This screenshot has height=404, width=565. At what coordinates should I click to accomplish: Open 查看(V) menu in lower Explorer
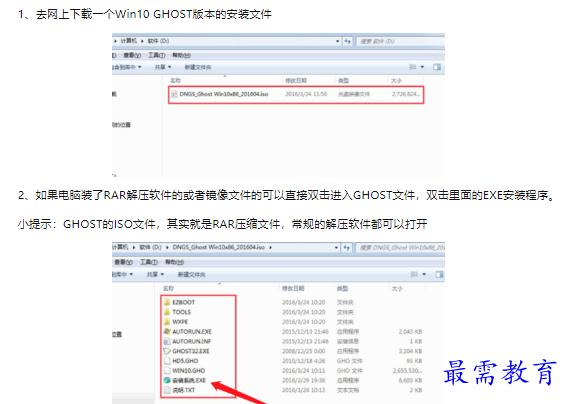coord(124,262)
